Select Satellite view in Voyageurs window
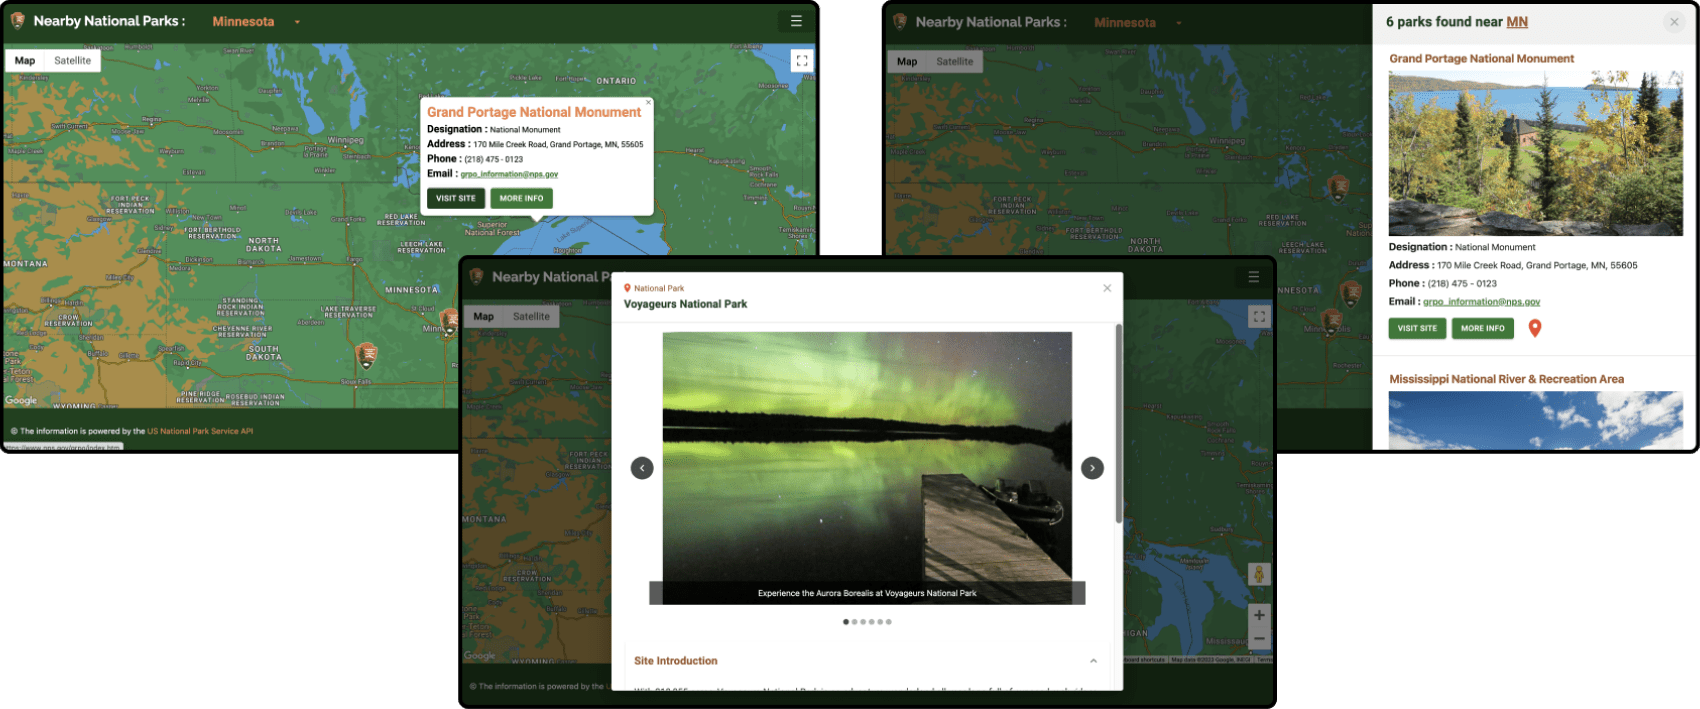Viewport: 1700px width, 709px height. click(531, 316)
